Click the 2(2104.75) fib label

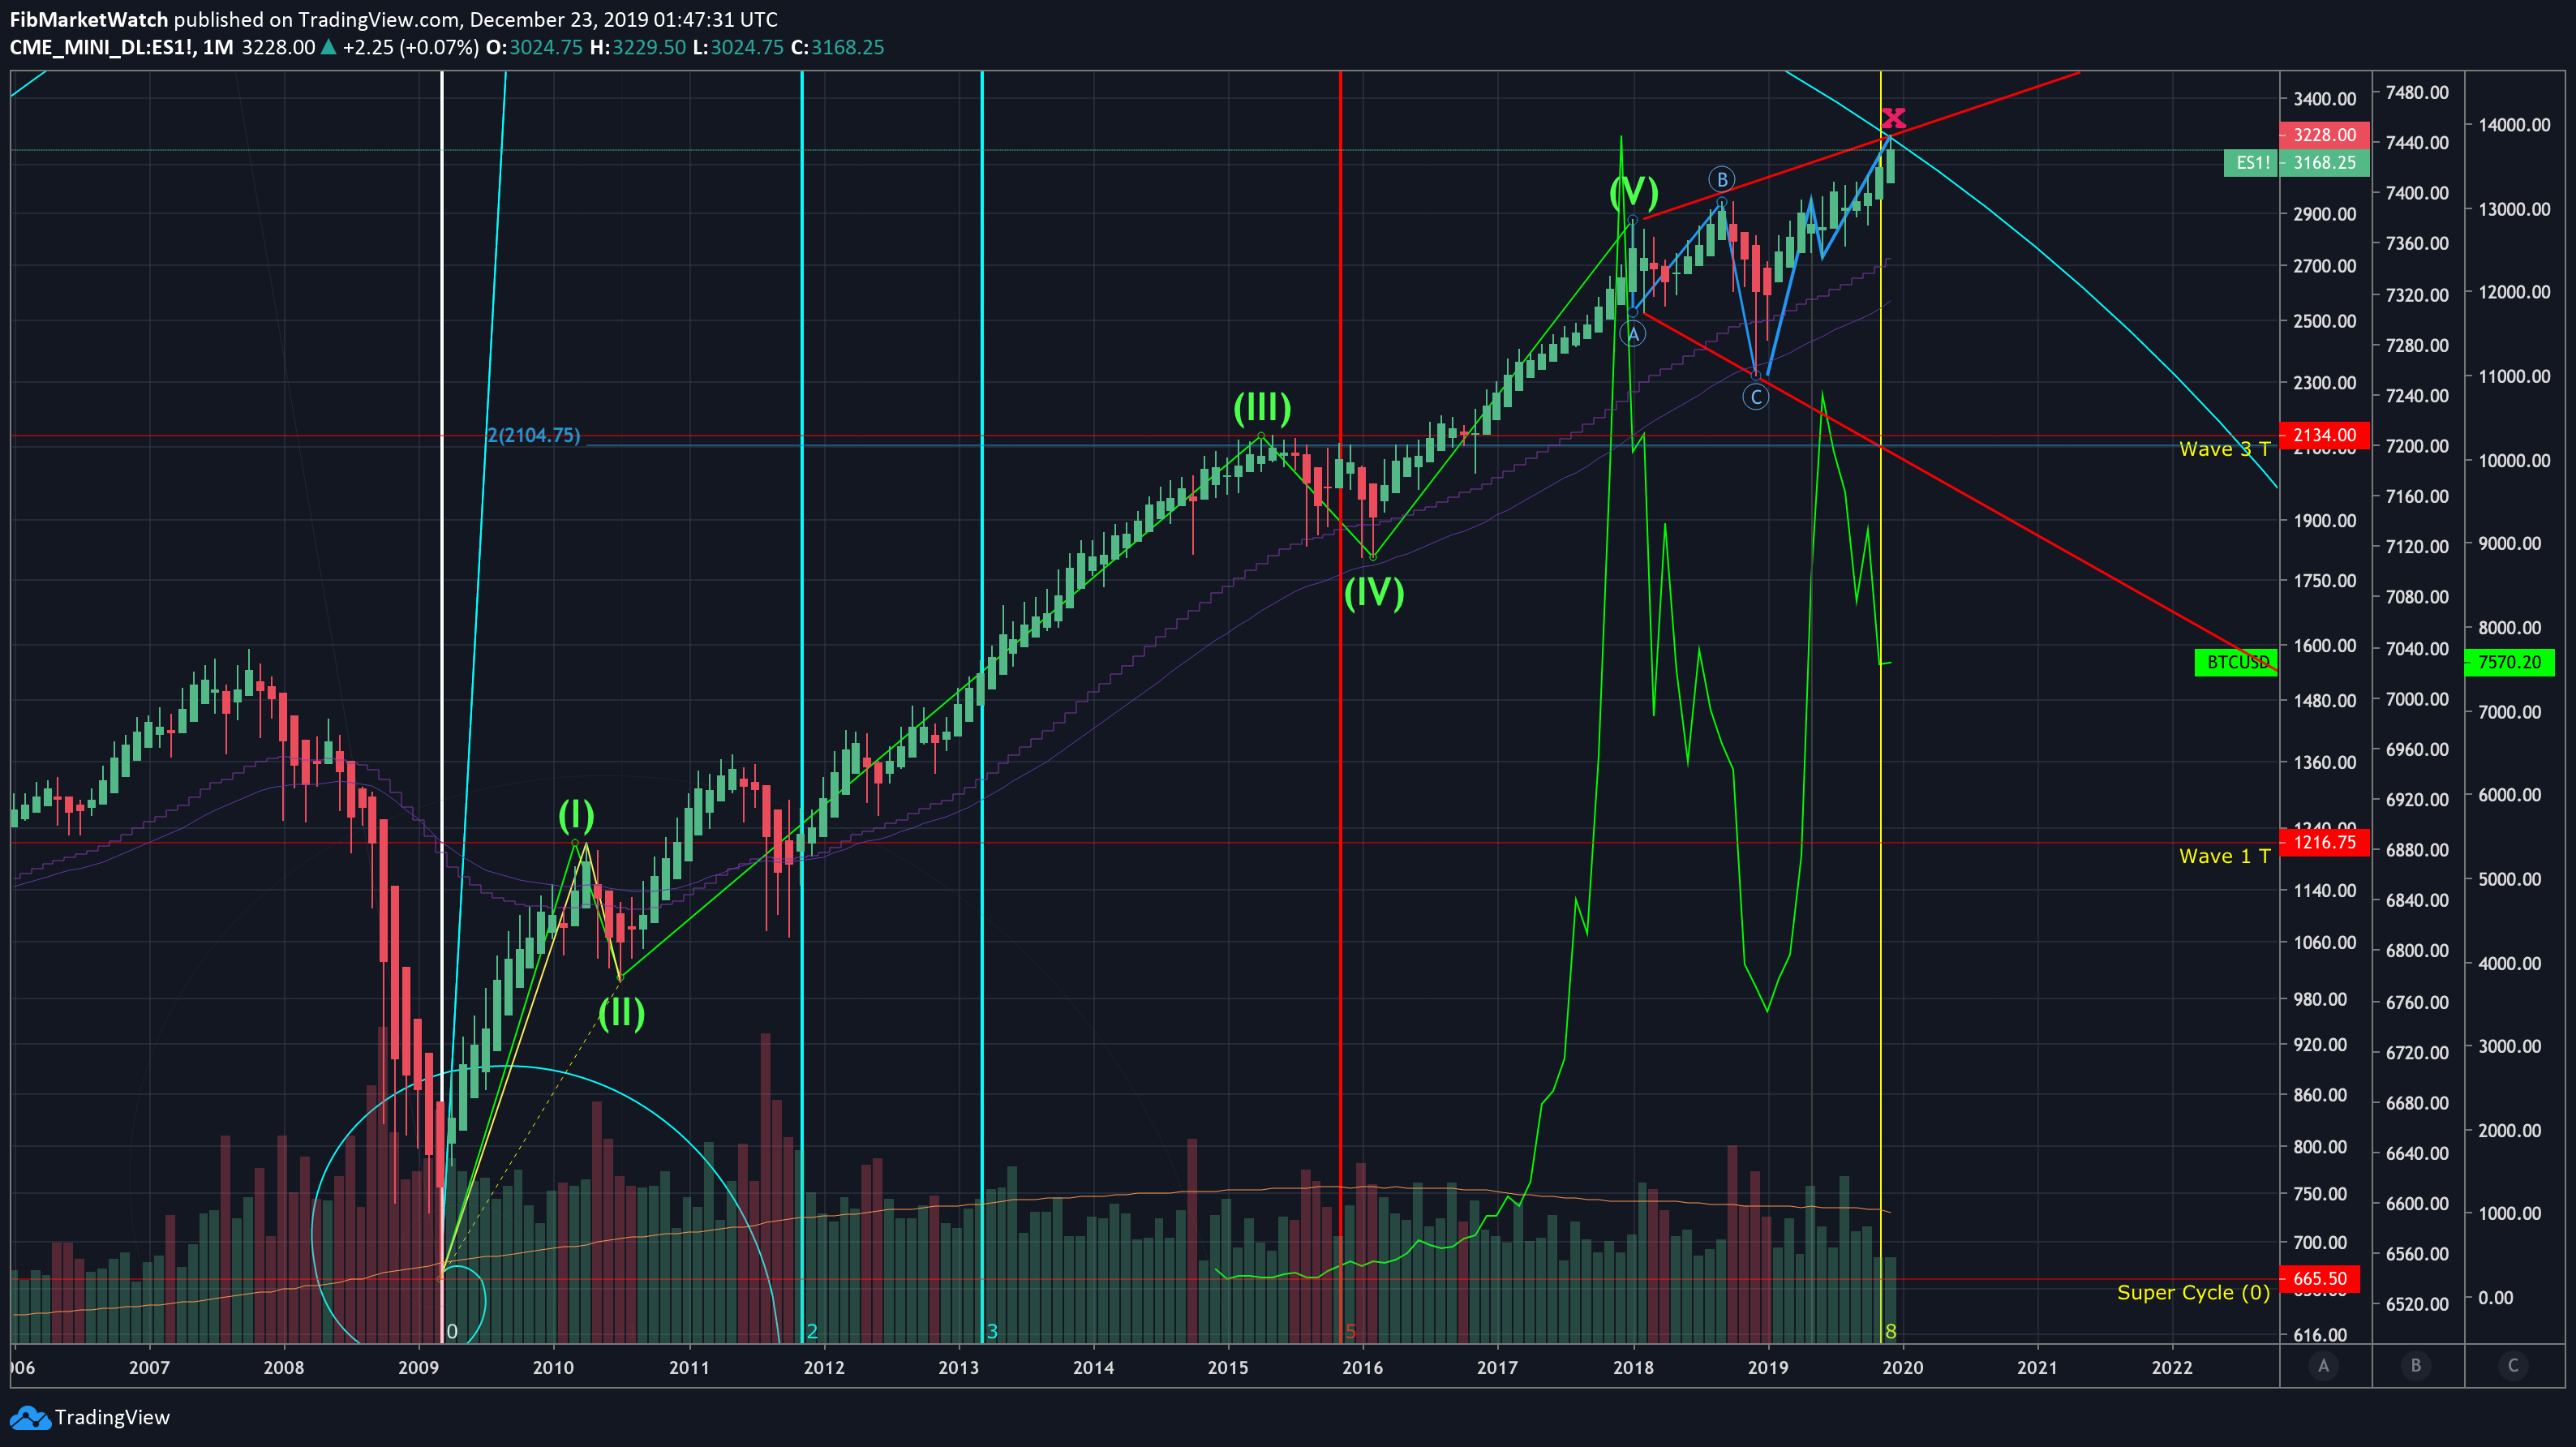coord(533,435)
